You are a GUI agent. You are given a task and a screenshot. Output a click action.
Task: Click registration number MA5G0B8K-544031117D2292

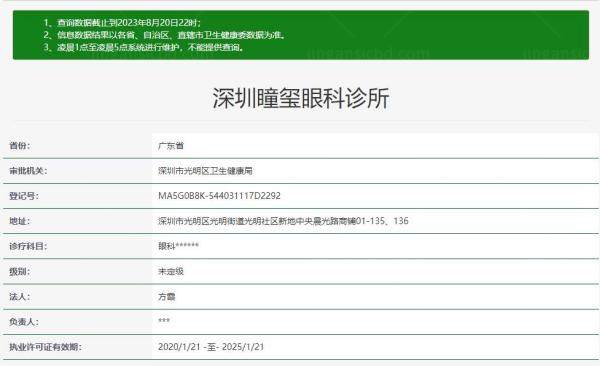coord(219,196)
